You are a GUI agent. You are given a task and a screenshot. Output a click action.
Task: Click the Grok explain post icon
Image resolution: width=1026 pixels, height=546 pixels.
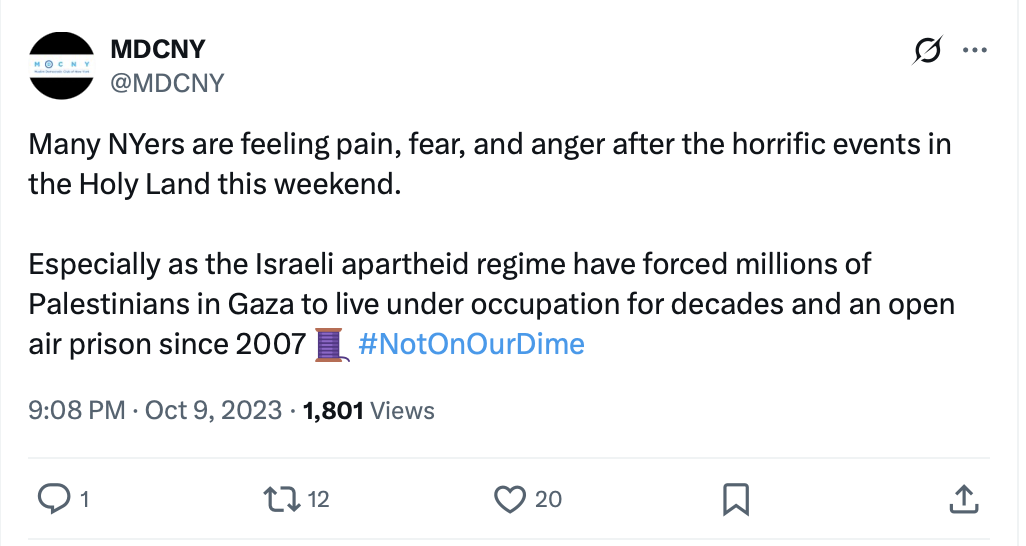(926, 50)
